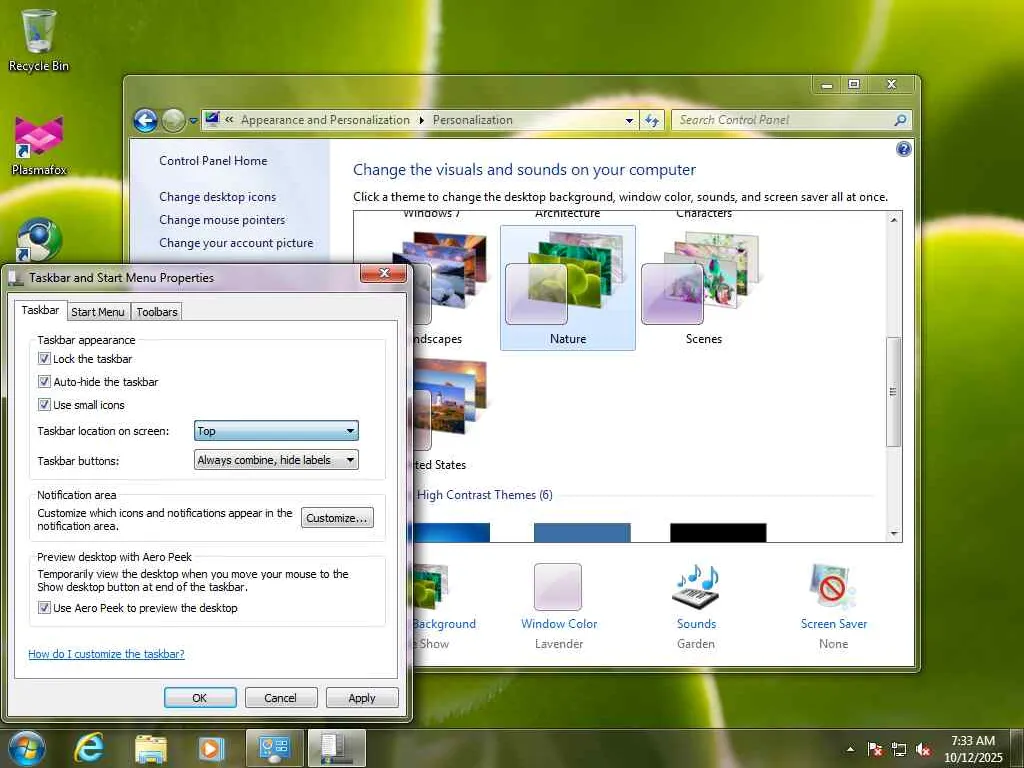Click the taskbar clock showing 7:33 AM
This screenshot has height=768, width=1024.
coord(973,749)
